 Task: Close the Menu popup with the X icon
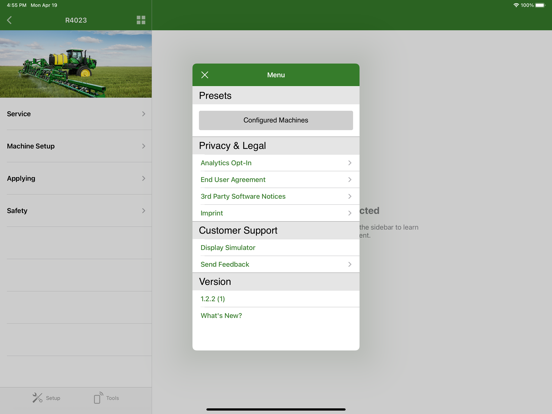[x=205, y=75]
